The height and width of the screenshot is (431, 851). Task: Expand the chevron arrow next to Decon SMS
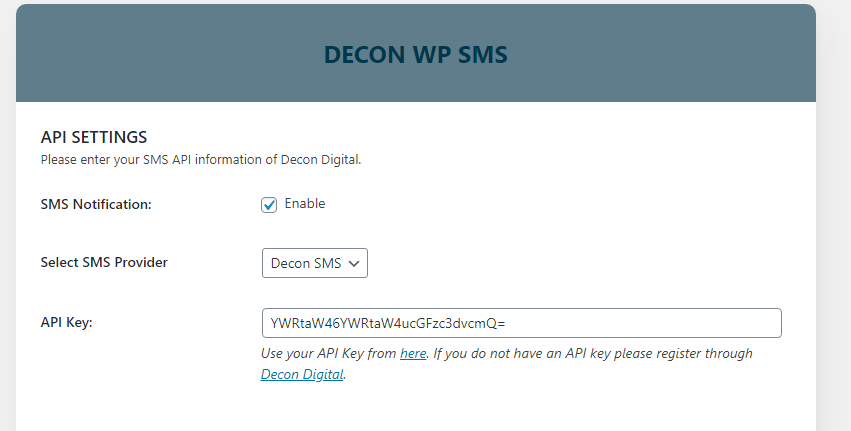354,264
